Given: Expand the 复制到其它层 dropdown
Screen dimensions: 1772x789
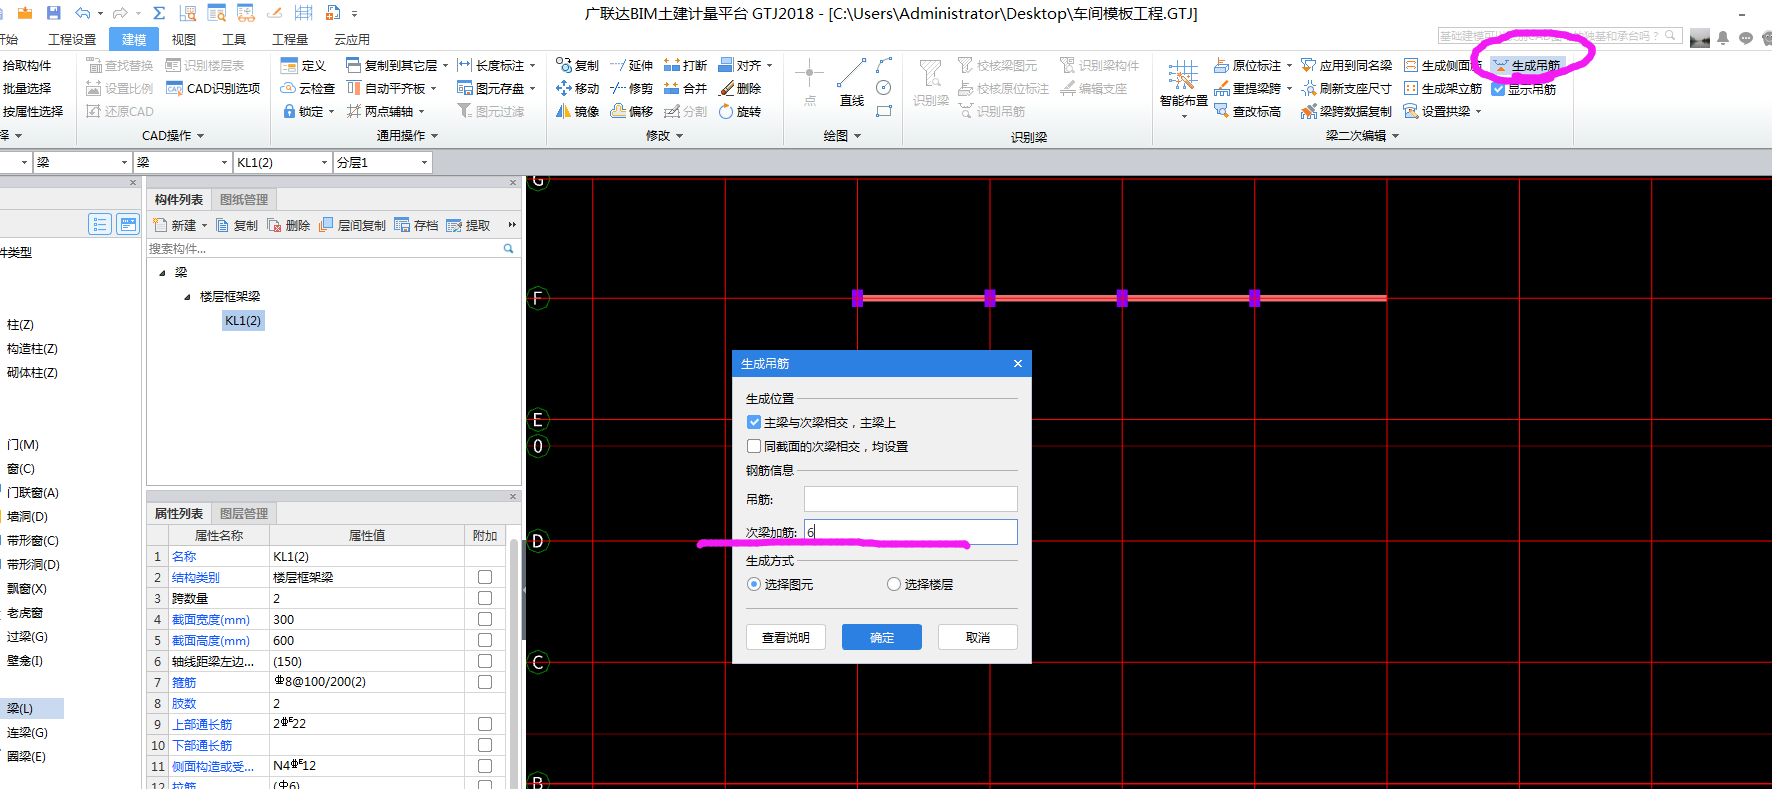Looking at the screenshot, I should [445, 66].
